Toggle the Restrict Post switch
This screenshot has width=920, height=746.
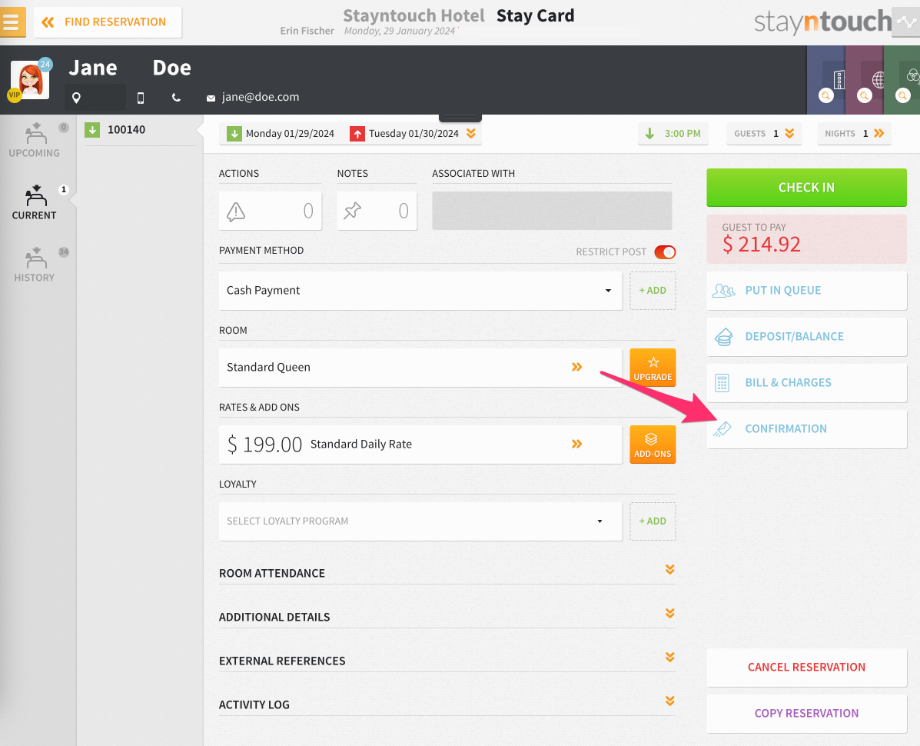point(665,252)
